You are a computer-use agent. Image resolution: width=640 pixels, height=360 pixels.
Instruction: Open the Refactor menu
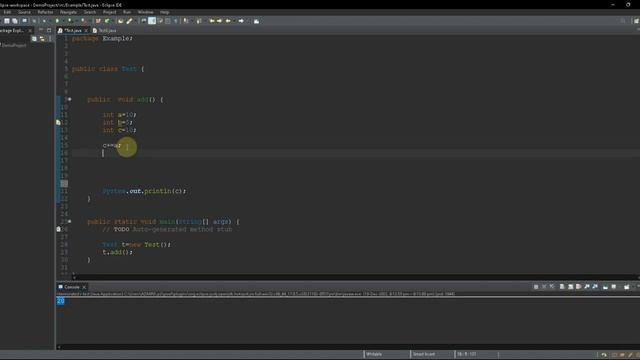(x=45, y=12)
